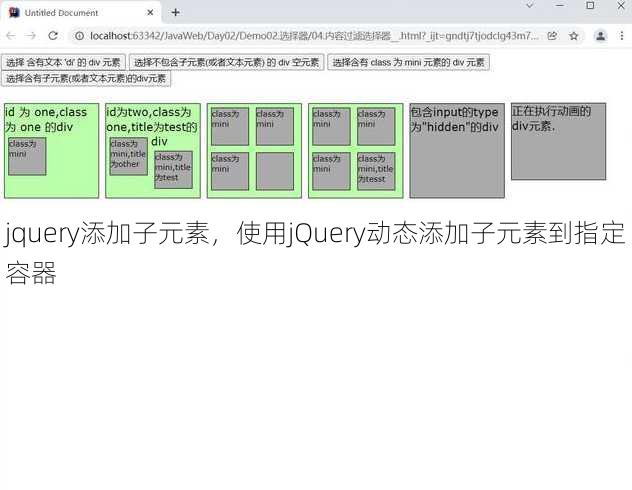
Task: Click the mini box inside the id one div
Action: coord(27,156)
